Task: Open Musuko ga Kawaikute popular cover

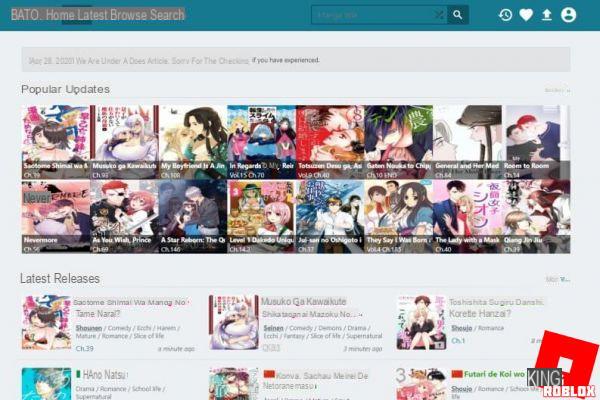Action: [124, 142]
